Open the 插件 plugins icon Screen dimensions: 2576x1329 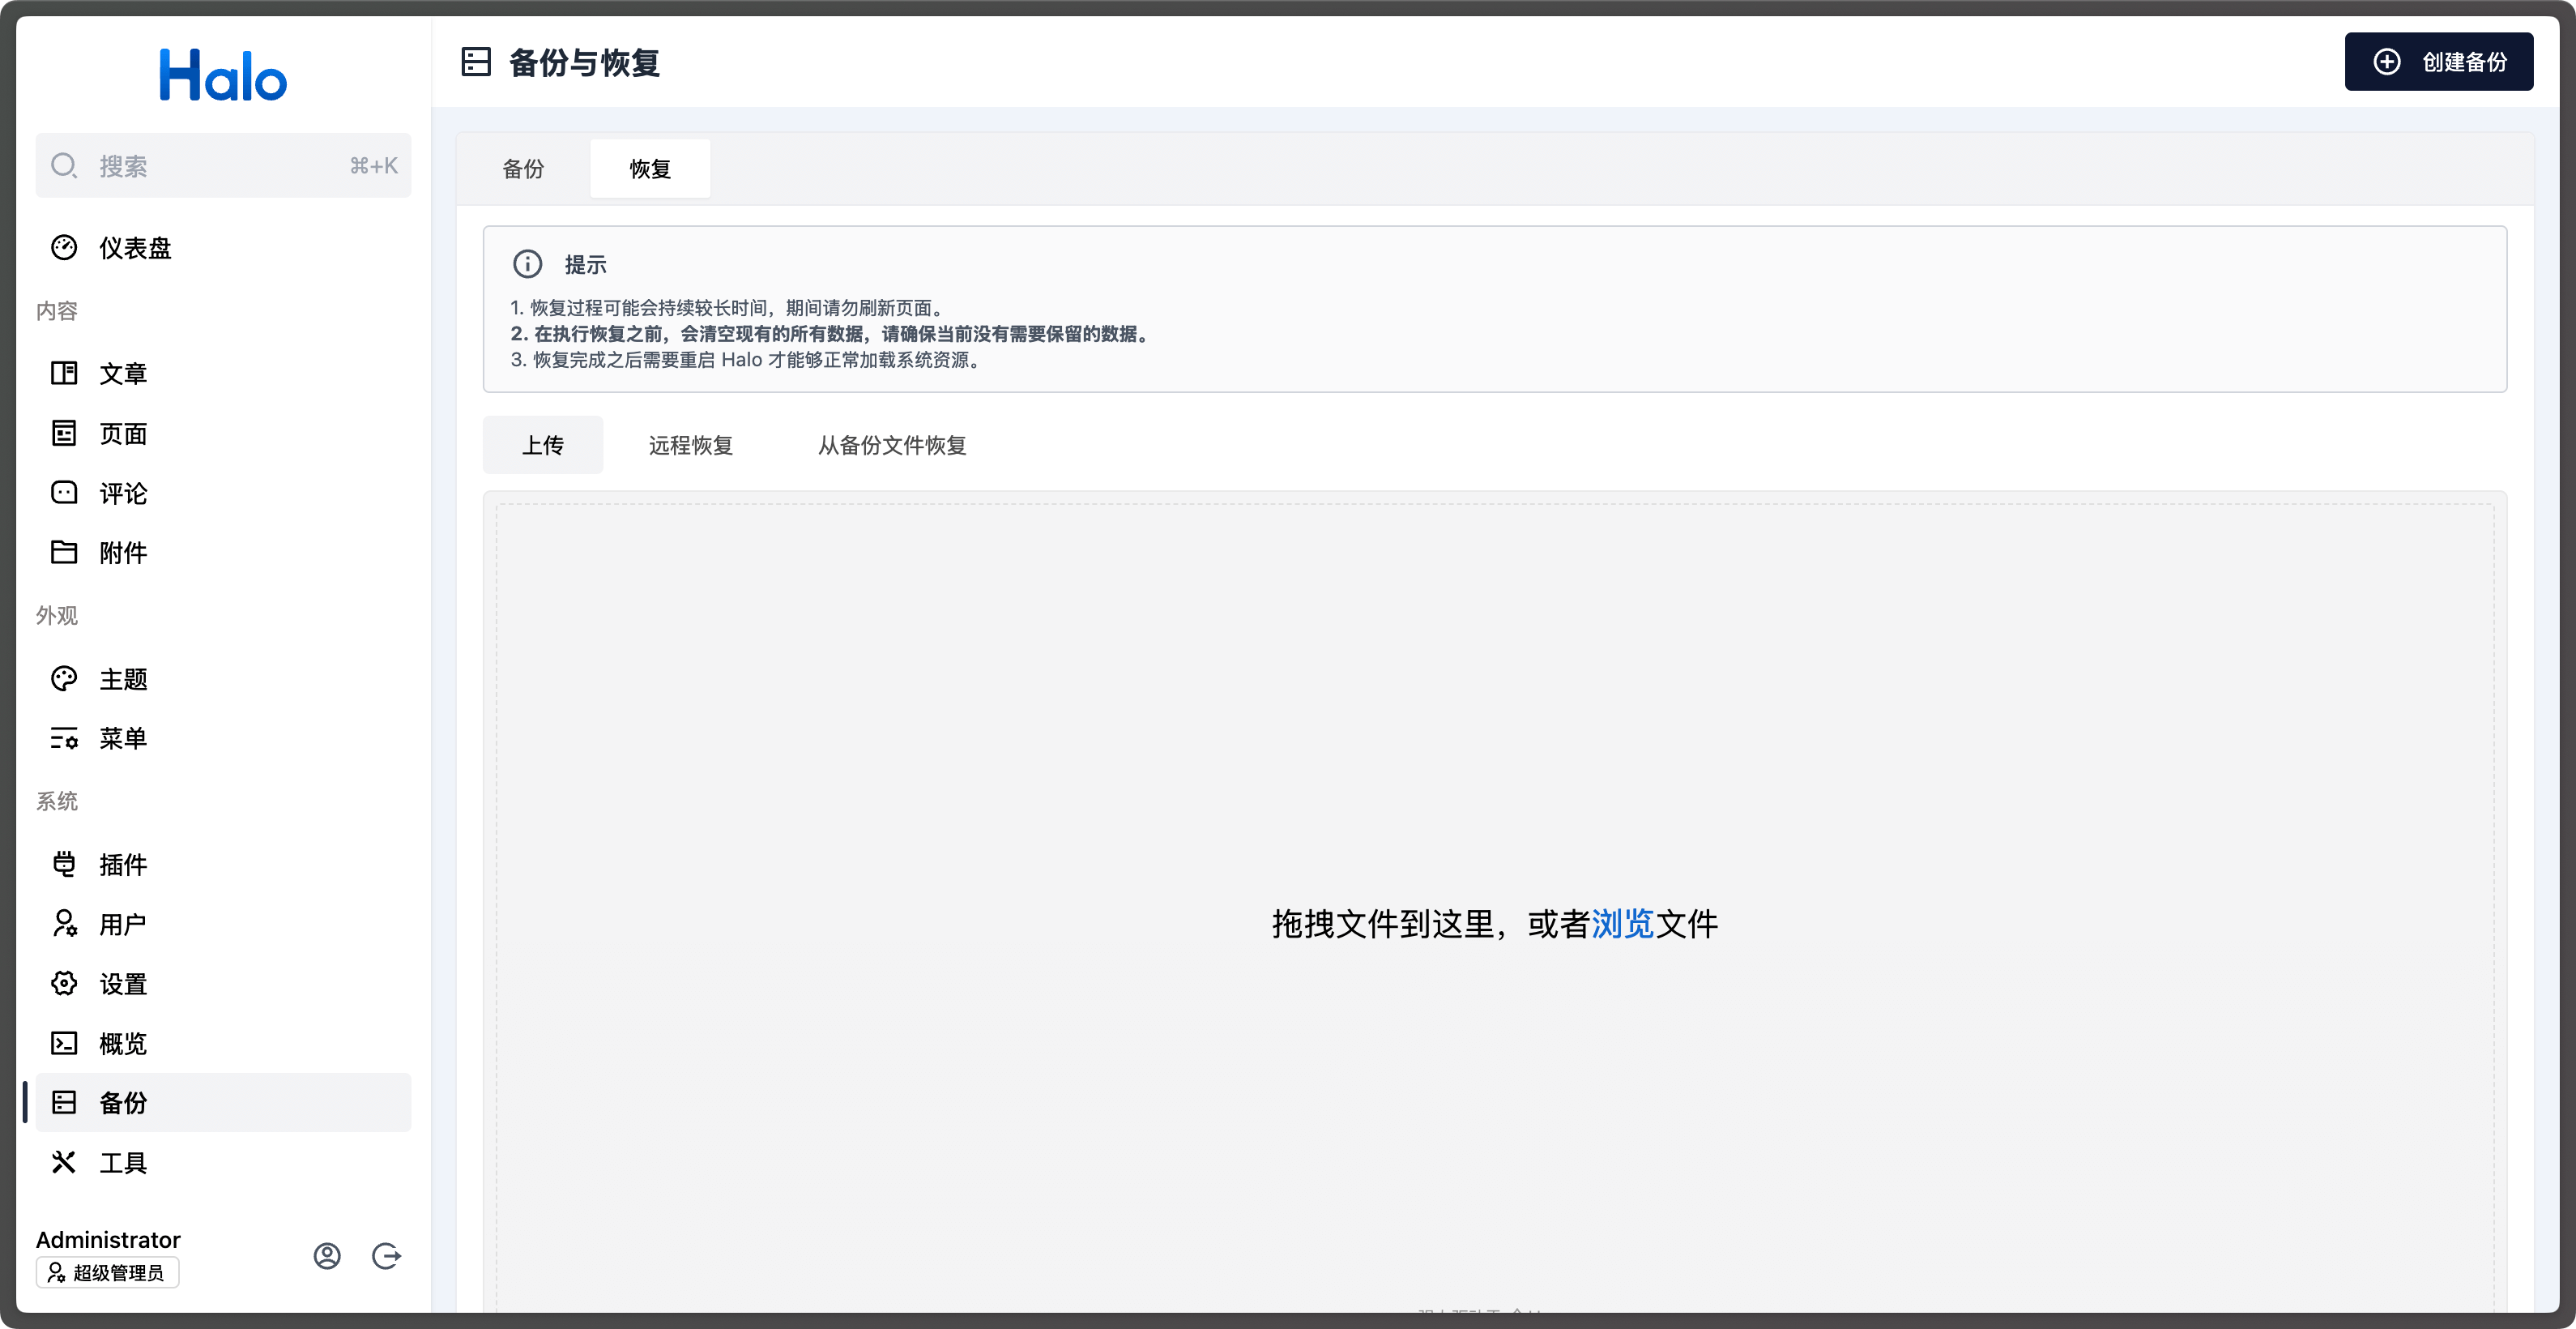pos(64,864)
